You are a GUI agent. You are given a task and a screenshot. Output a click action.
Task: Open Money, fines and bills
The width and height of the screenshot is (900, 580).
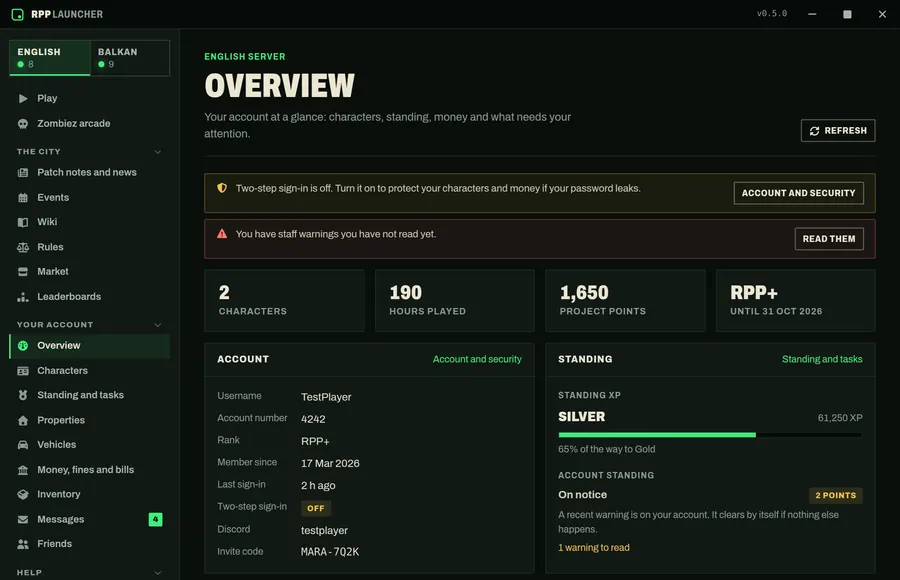click(90, 470)
